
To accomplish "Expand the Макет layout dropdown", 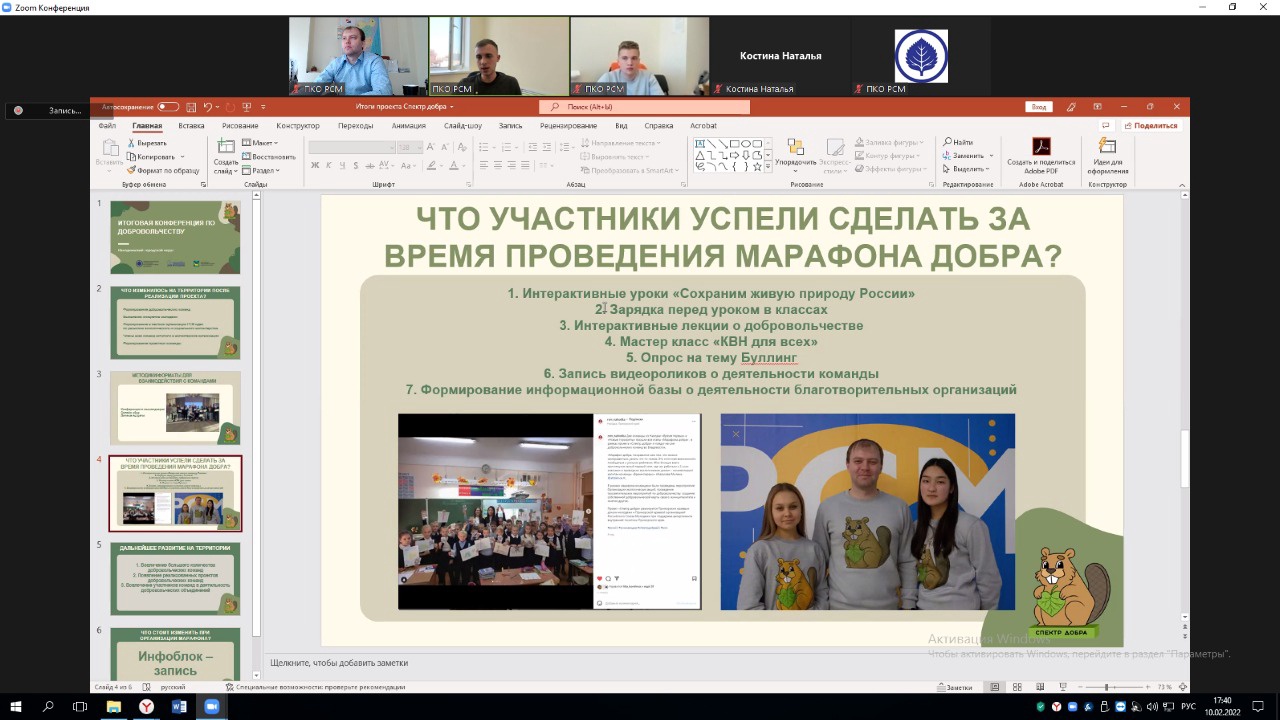I will 262,143.
